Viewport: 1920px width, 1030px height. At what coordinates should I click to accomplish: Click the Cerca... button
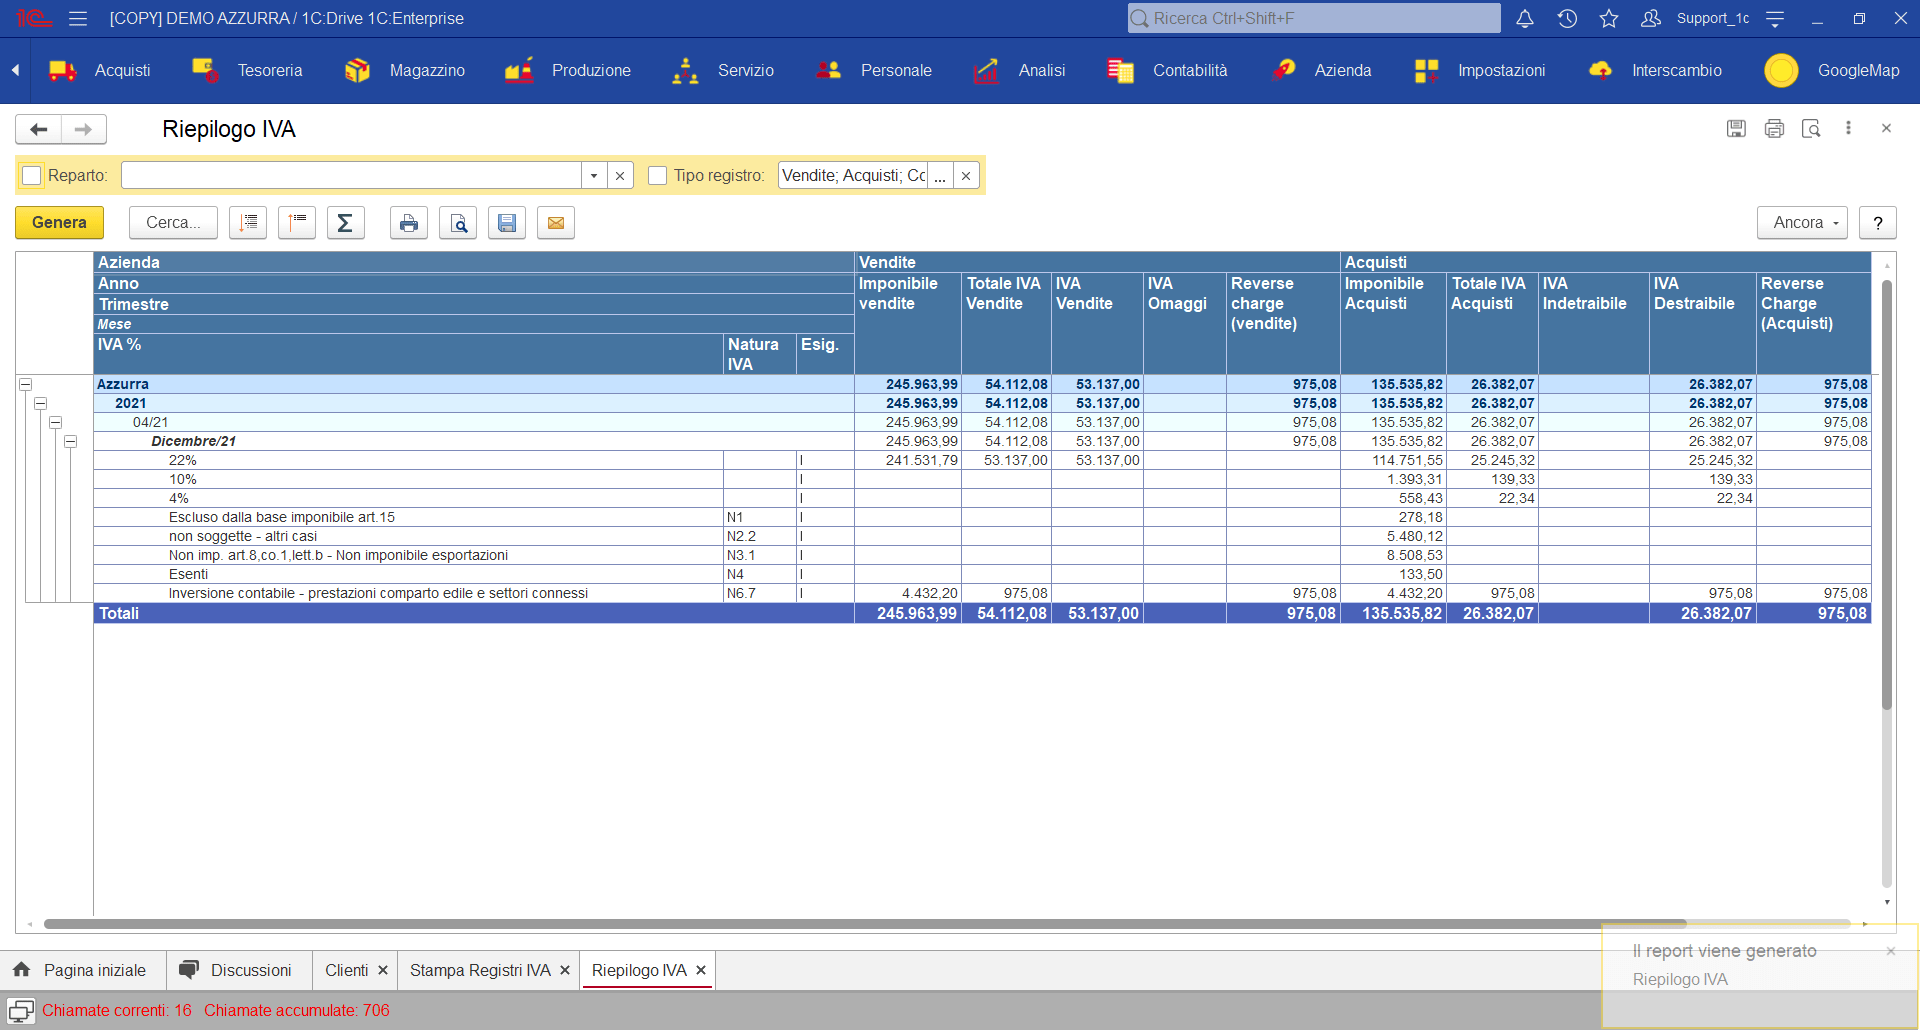tap(173, 223)
